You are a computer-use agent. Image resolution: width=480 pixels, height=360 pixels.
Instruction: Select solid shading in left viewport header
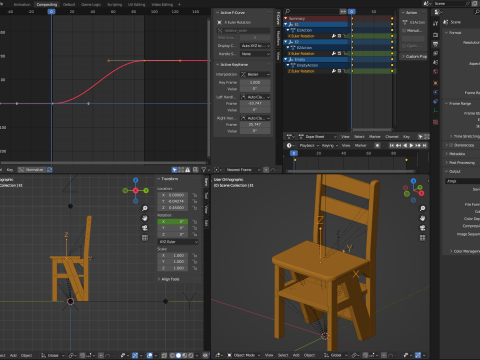point(178,355)
